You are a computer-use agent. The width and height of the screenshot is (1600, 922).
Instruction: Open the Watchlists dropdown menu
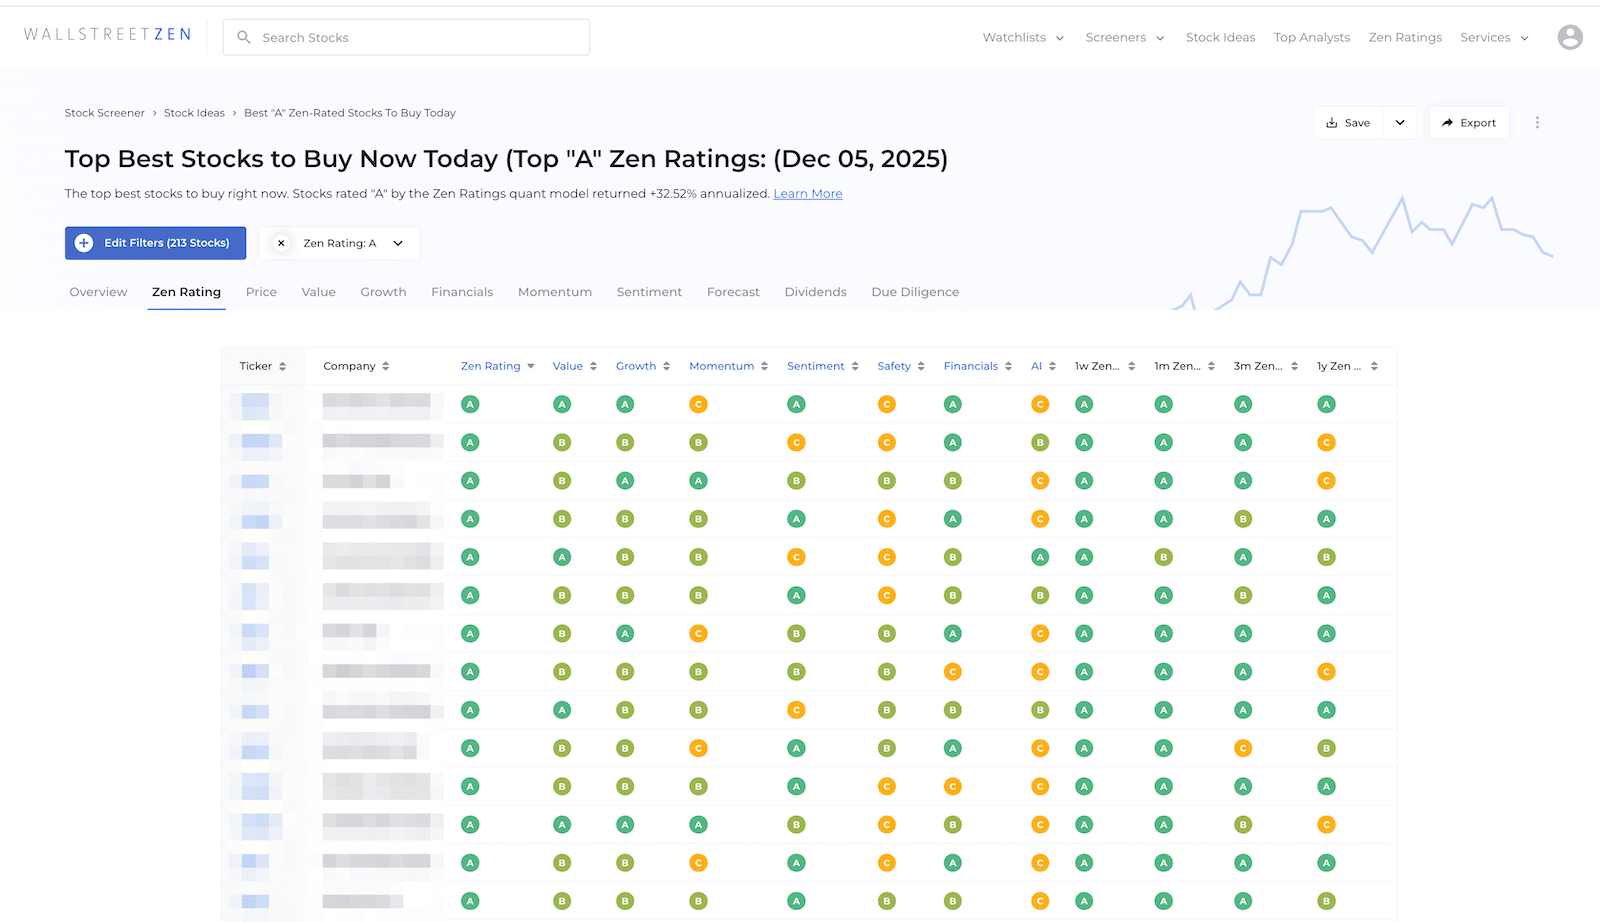[1023, 38]
